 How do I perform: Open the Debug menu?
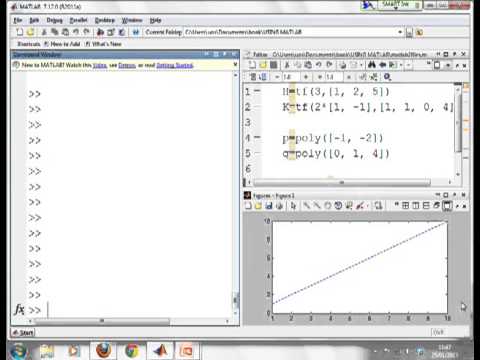(x=54, y=20)
